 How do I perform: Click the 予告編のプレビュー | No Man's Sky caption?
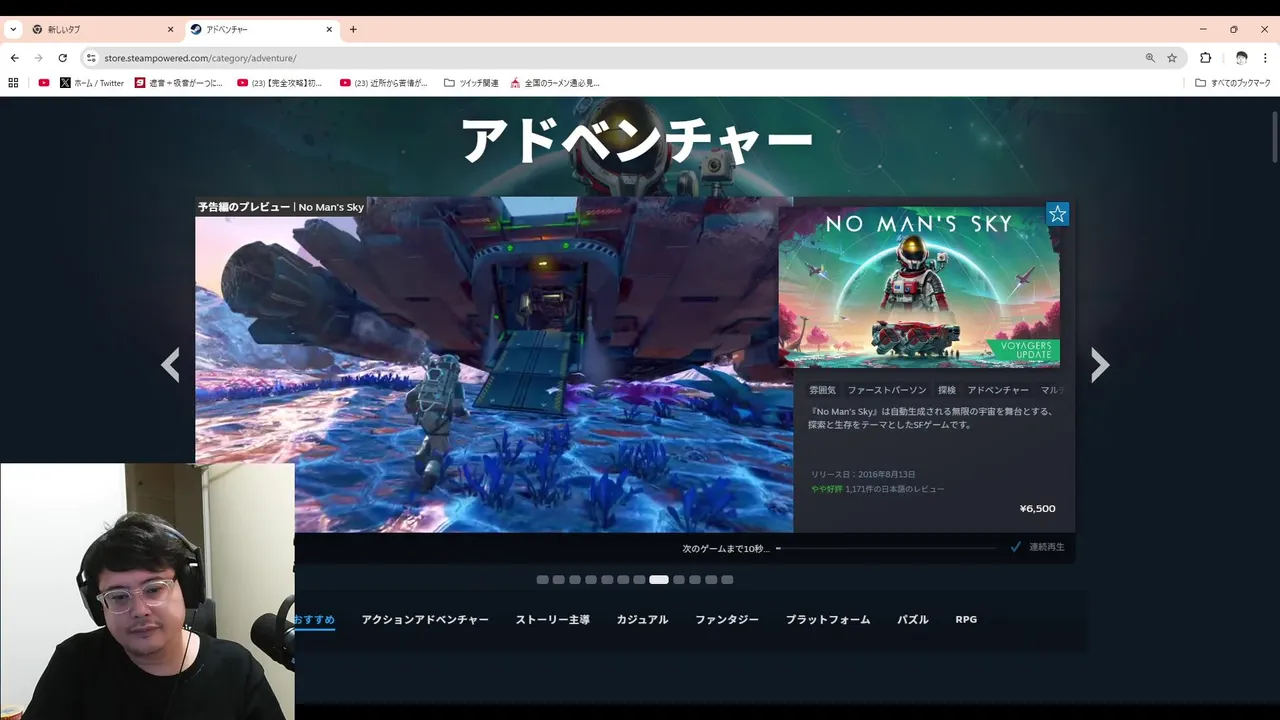(280, 207)
